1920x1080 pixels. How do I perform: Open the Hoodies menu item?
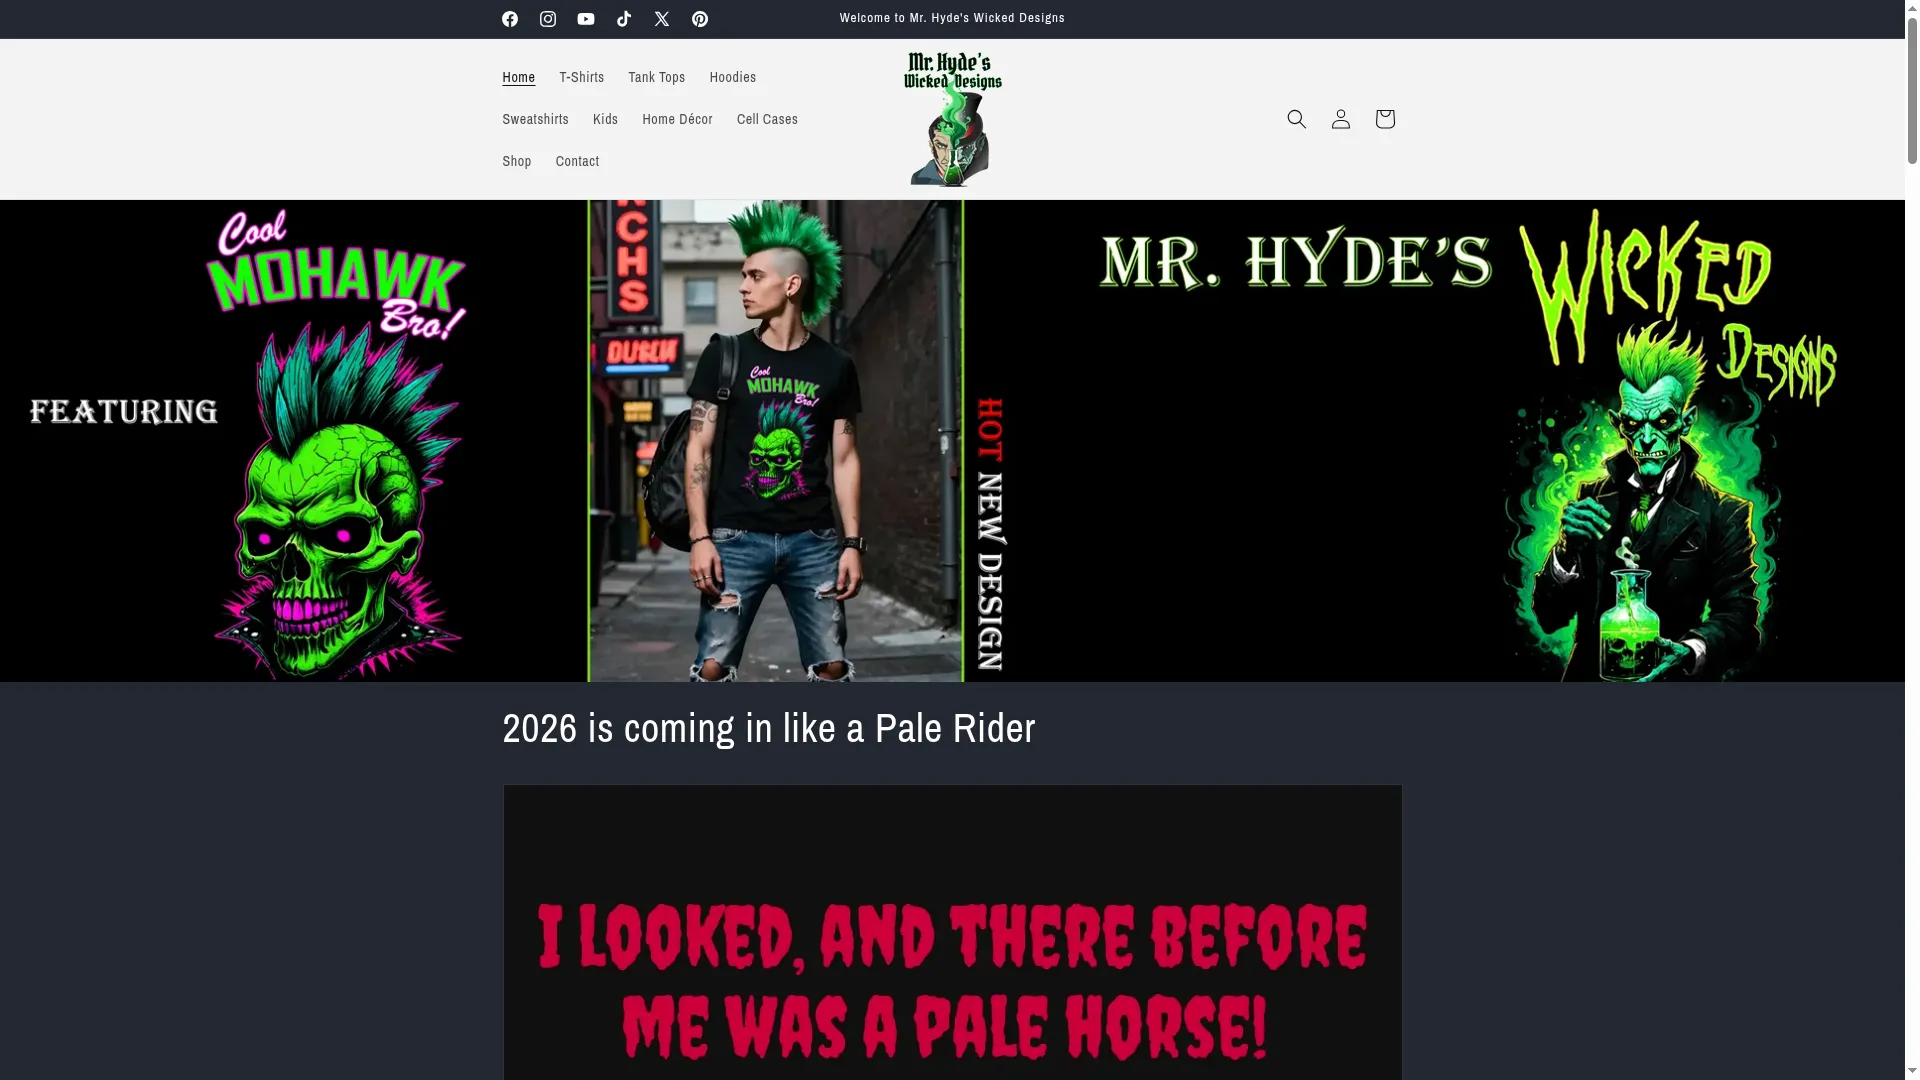(733, 77)
